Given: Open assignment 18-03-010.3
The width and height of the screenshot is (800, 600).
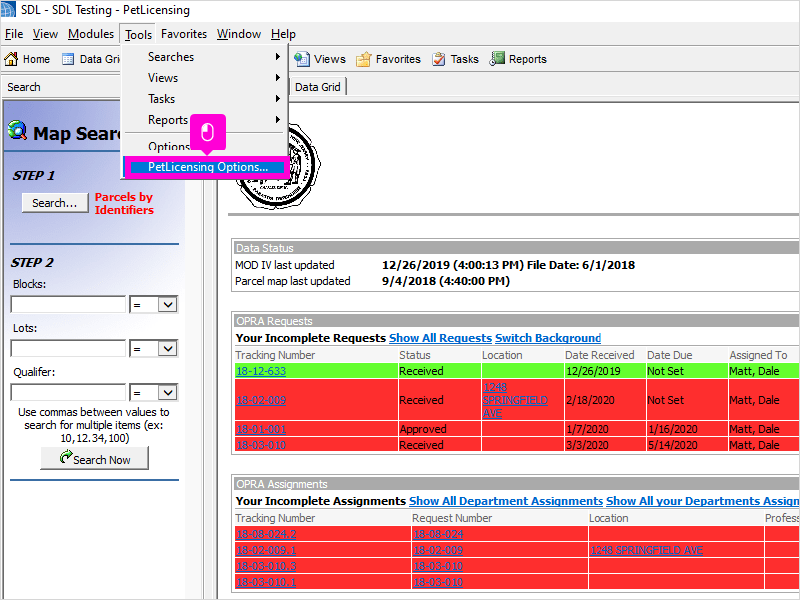Looking at the screenshot, I should pos(266,566).
